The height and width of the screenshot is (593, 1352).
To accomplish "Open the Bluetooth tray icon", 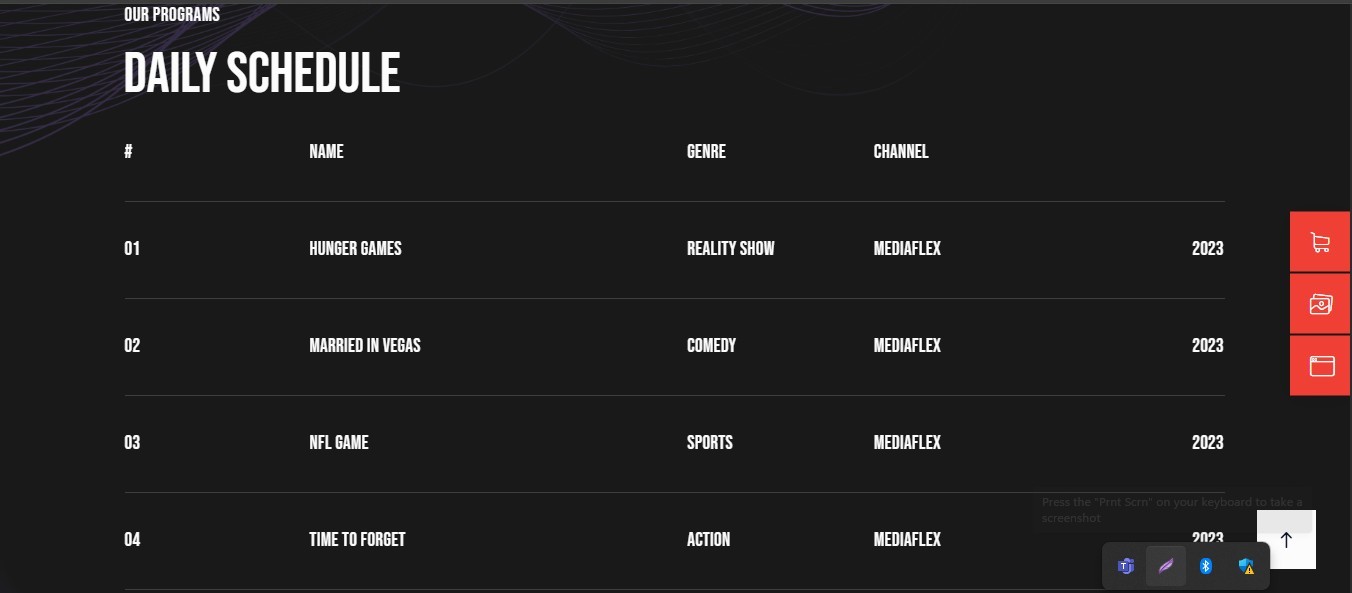I will coord(1206,566).
